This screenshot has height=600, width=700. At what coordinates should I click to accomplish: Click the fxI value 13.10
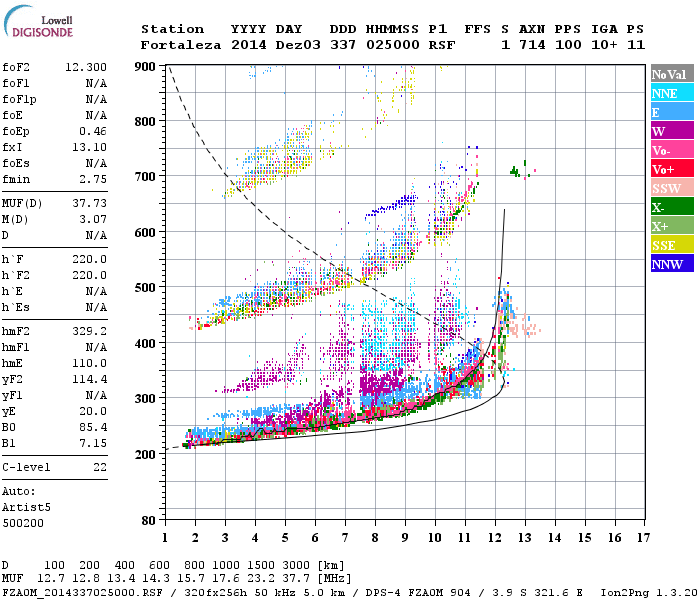tap(90, 147)
